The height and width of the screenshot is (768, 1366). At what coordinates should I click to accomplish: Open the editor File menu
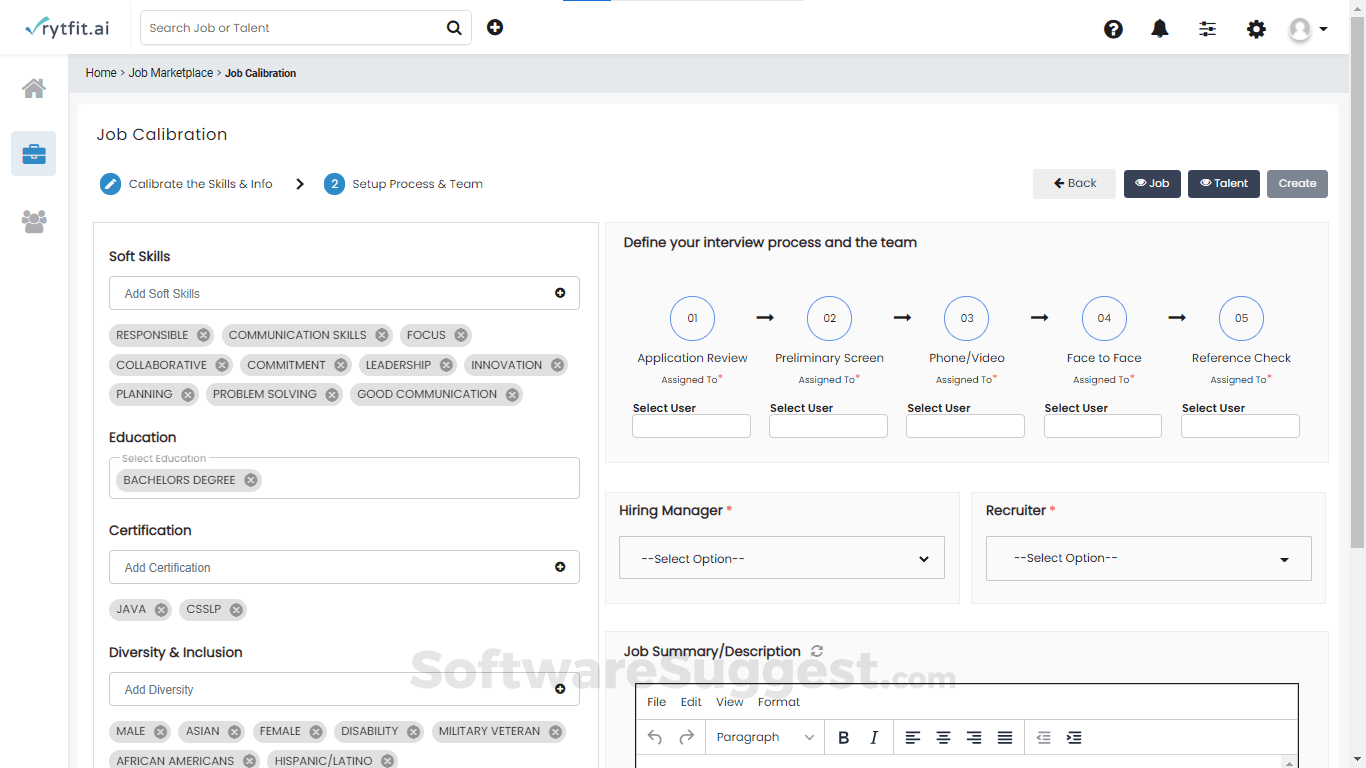coord(656,702)
